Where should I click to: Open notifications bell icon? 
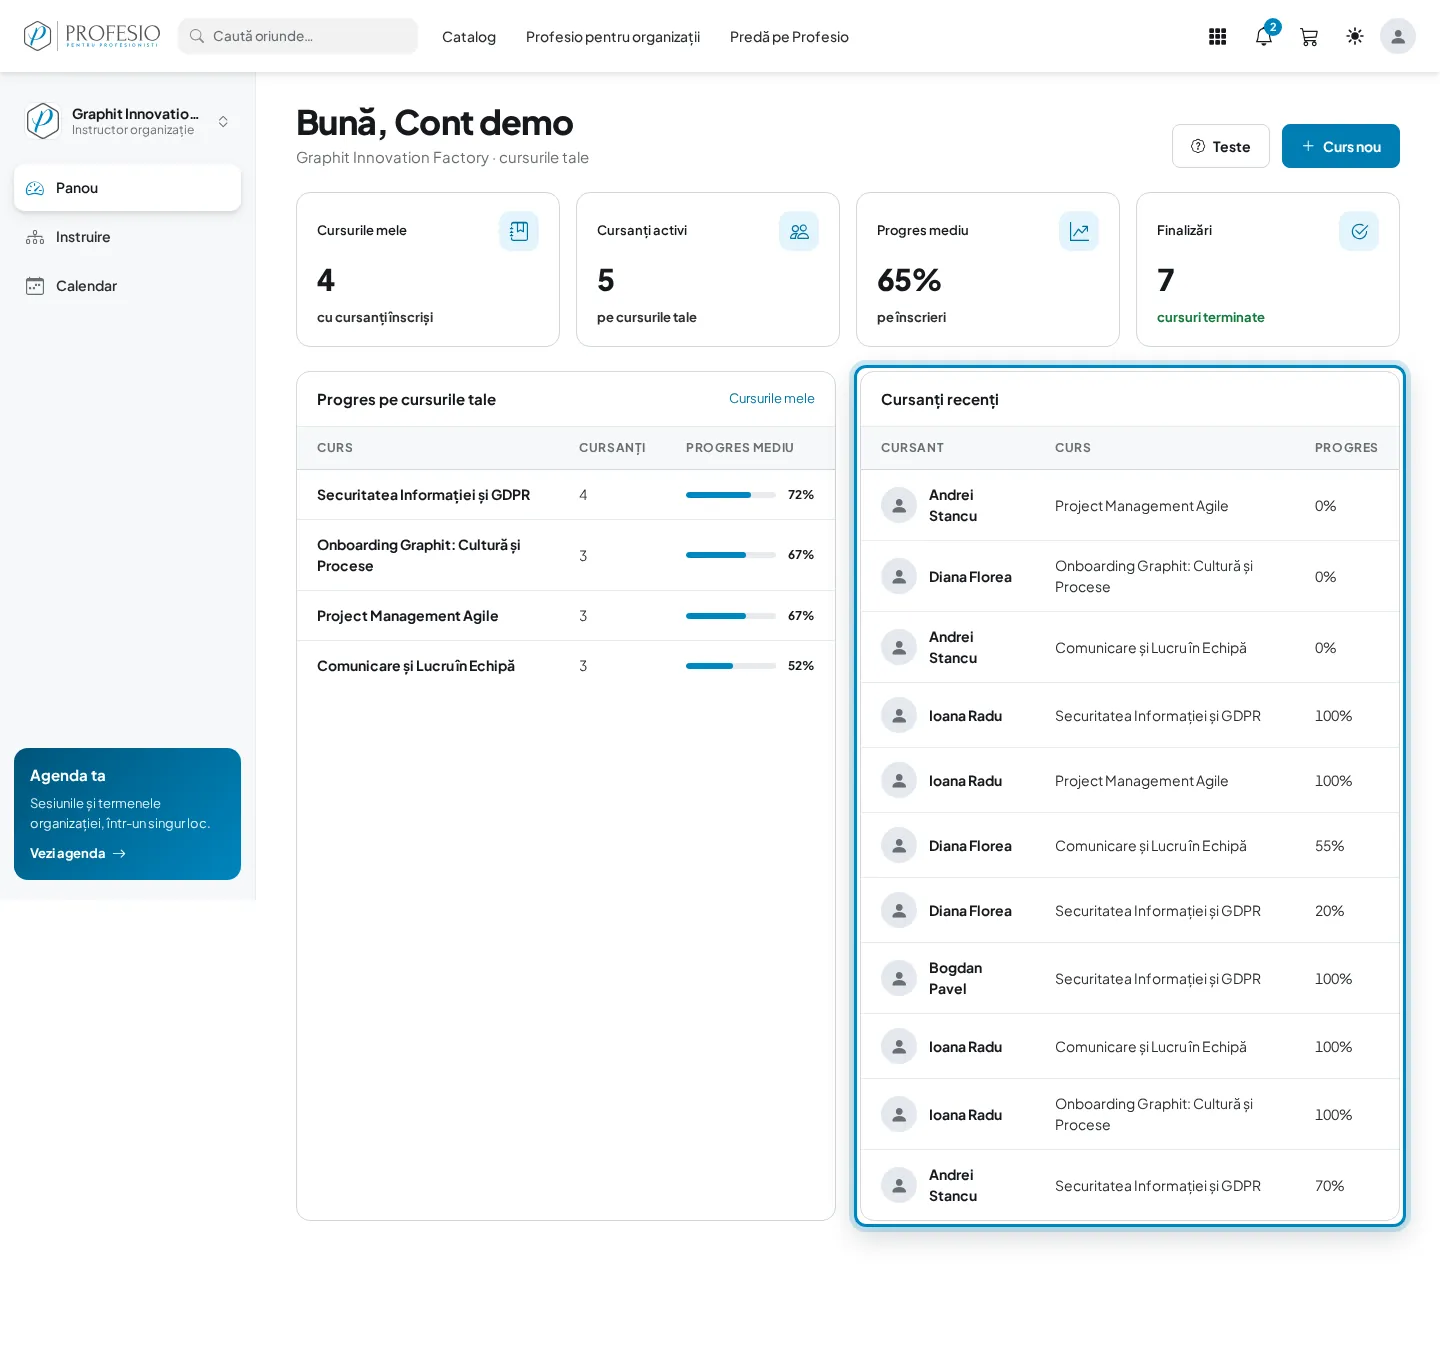[1264, 37]
